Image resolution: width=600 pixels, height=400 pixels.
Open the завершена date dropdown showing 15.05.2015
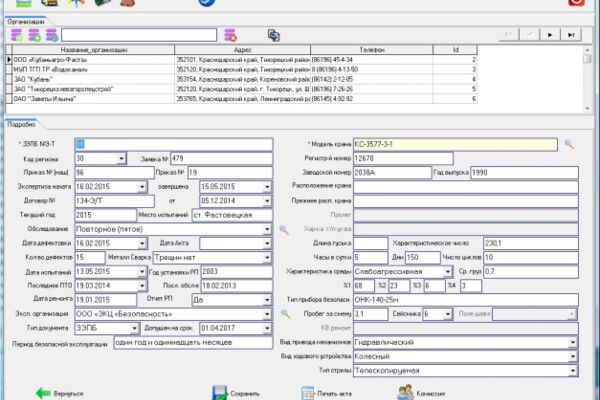[267, 187]
